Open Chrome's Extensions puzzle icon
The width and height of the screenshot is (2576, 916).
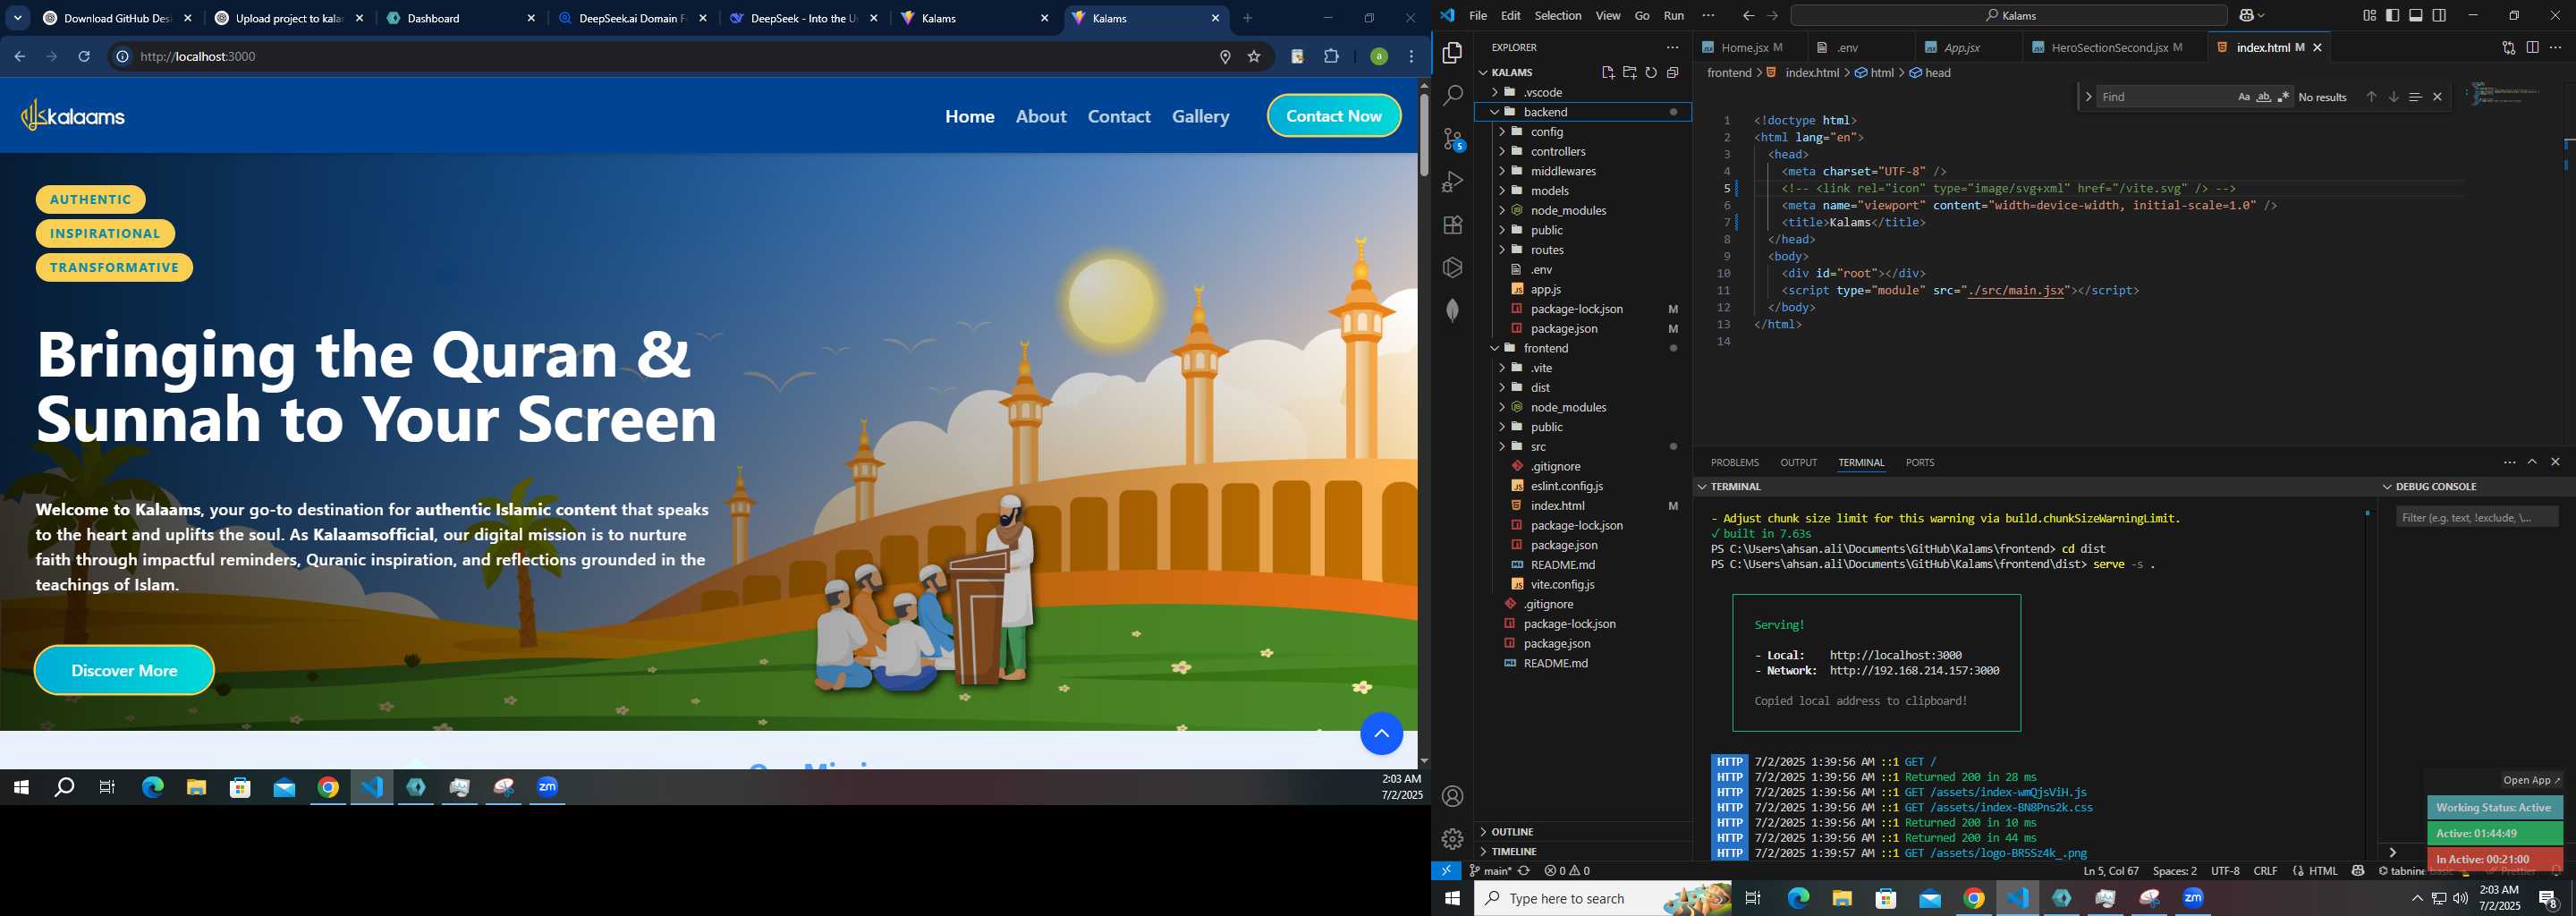1331,57
